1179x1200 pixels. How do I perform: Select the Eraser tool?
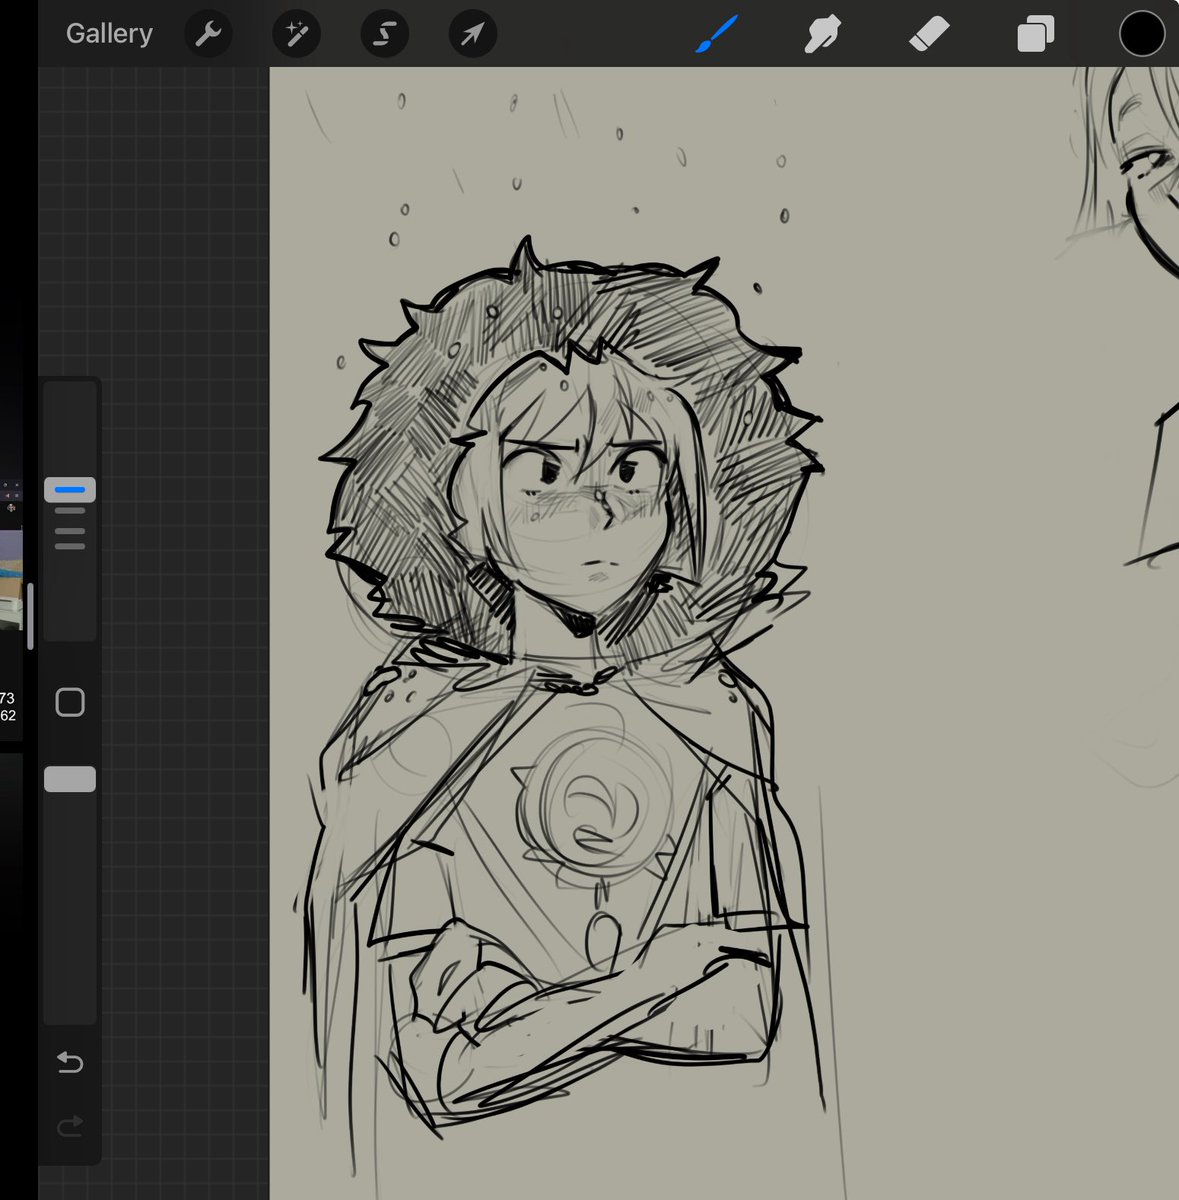[929, 35]
